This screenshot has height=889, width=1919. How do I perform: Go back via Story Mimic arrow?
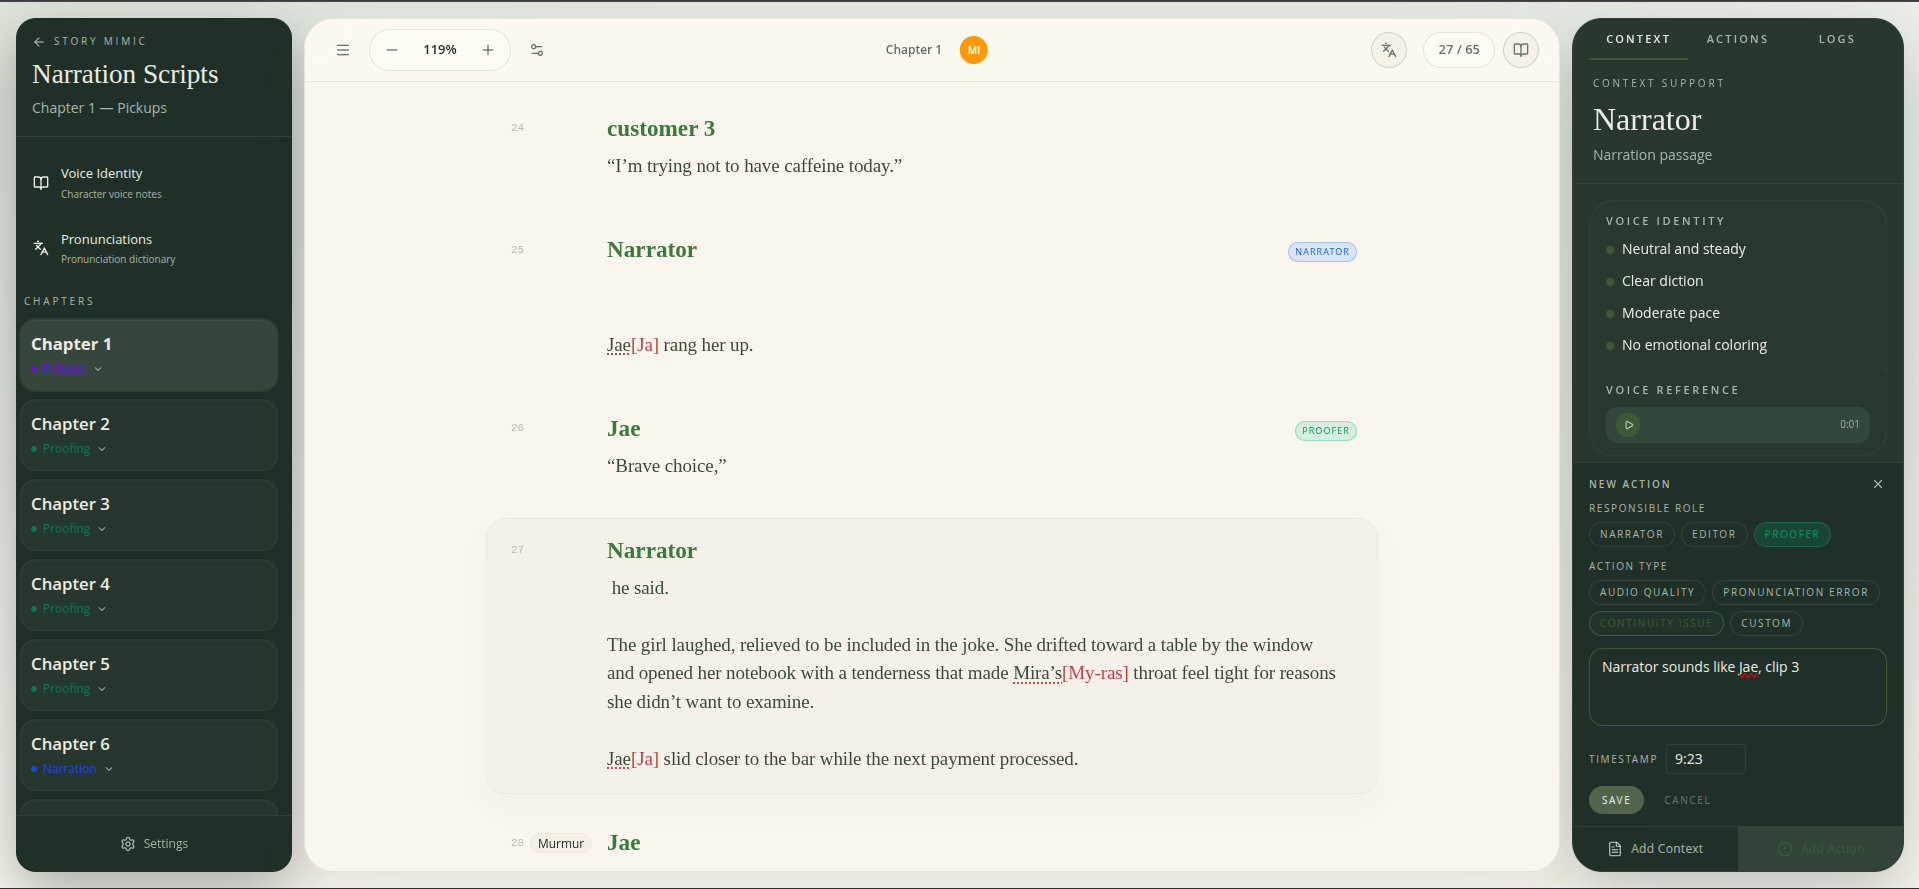click(x=39, y=42)
